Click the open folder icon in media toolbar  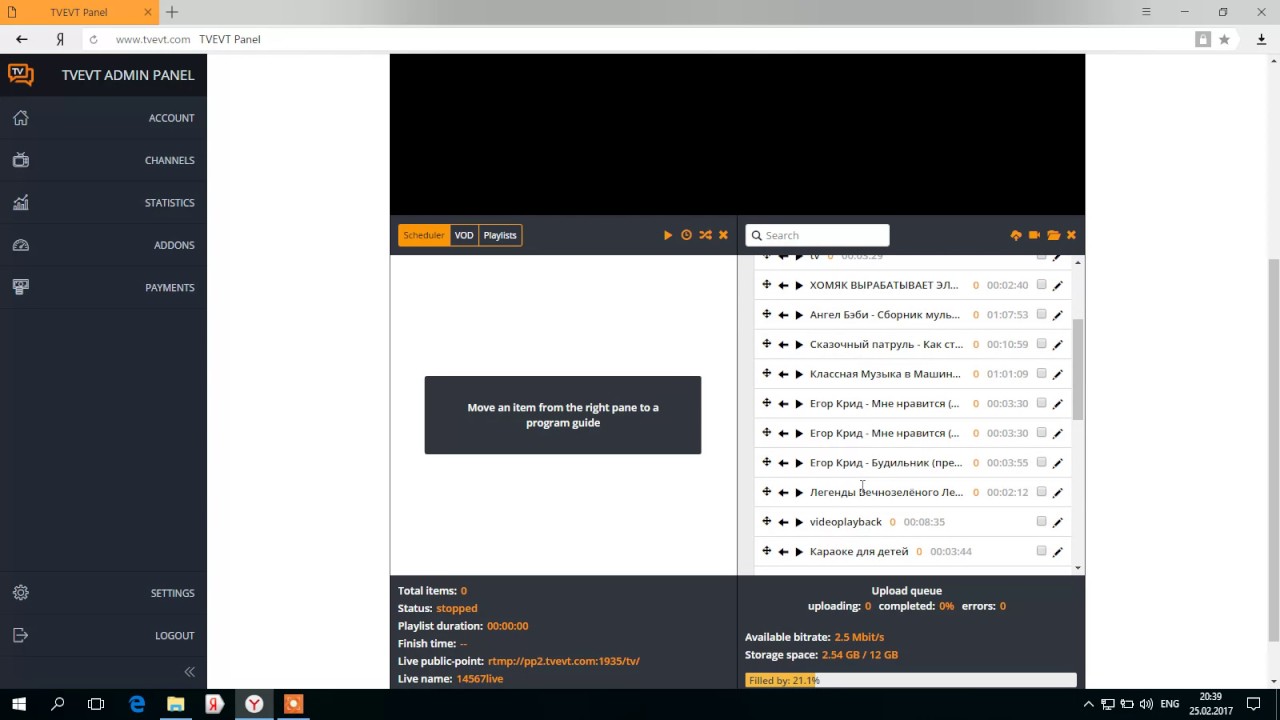(1053, 235)
